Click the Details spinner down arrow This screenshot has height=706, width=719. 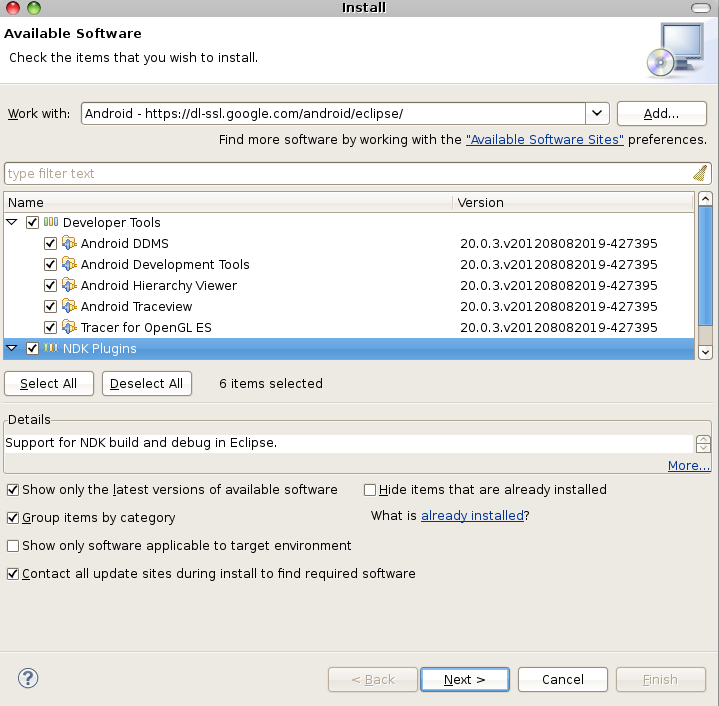coord(703,448)
